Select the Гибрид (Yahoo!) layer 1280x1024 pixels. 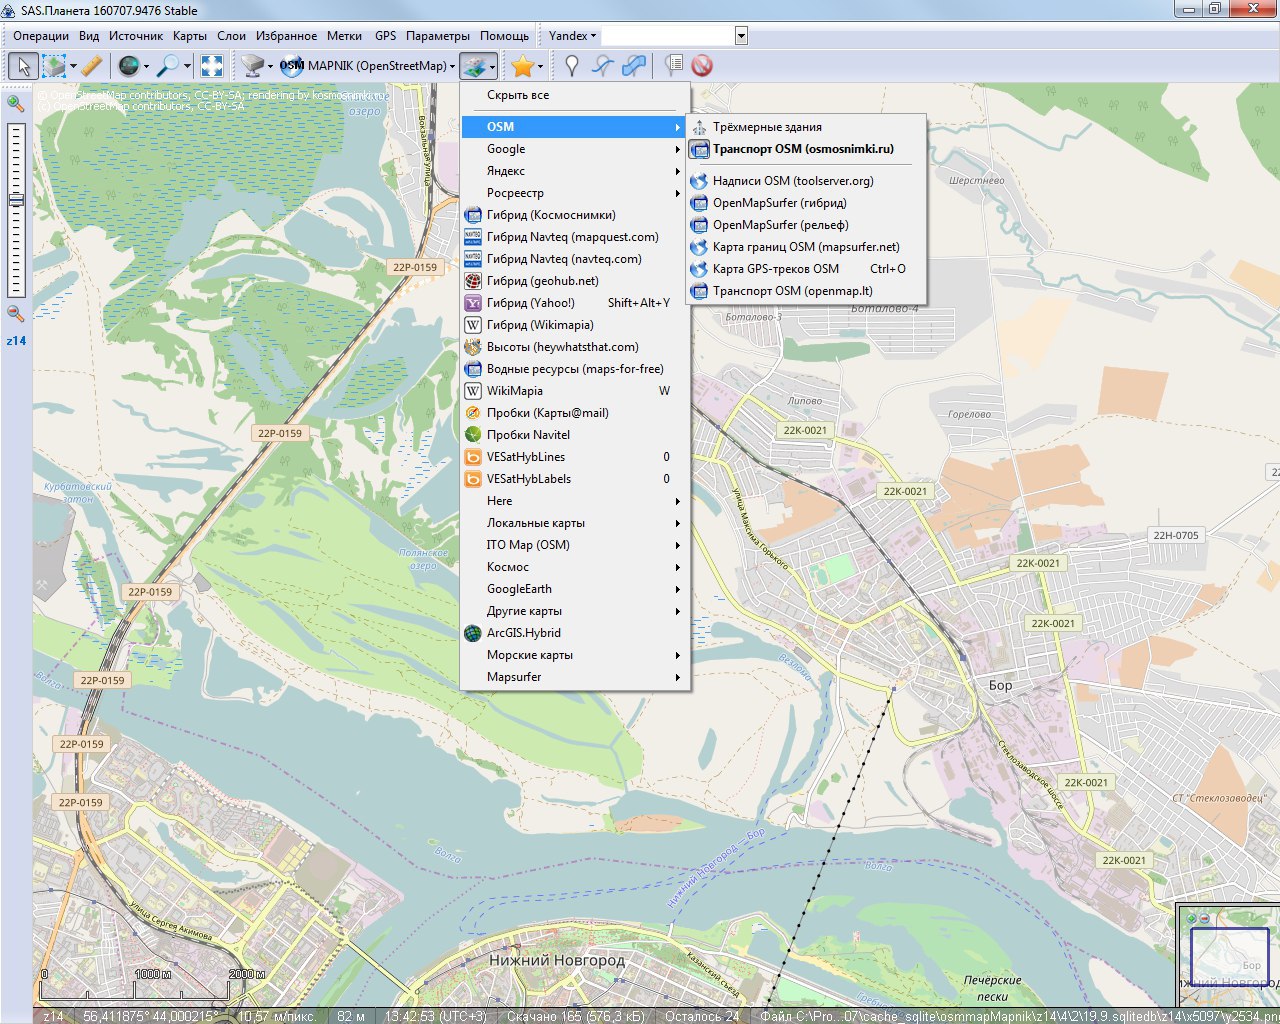pyautogui.click(x=575, y=303)
